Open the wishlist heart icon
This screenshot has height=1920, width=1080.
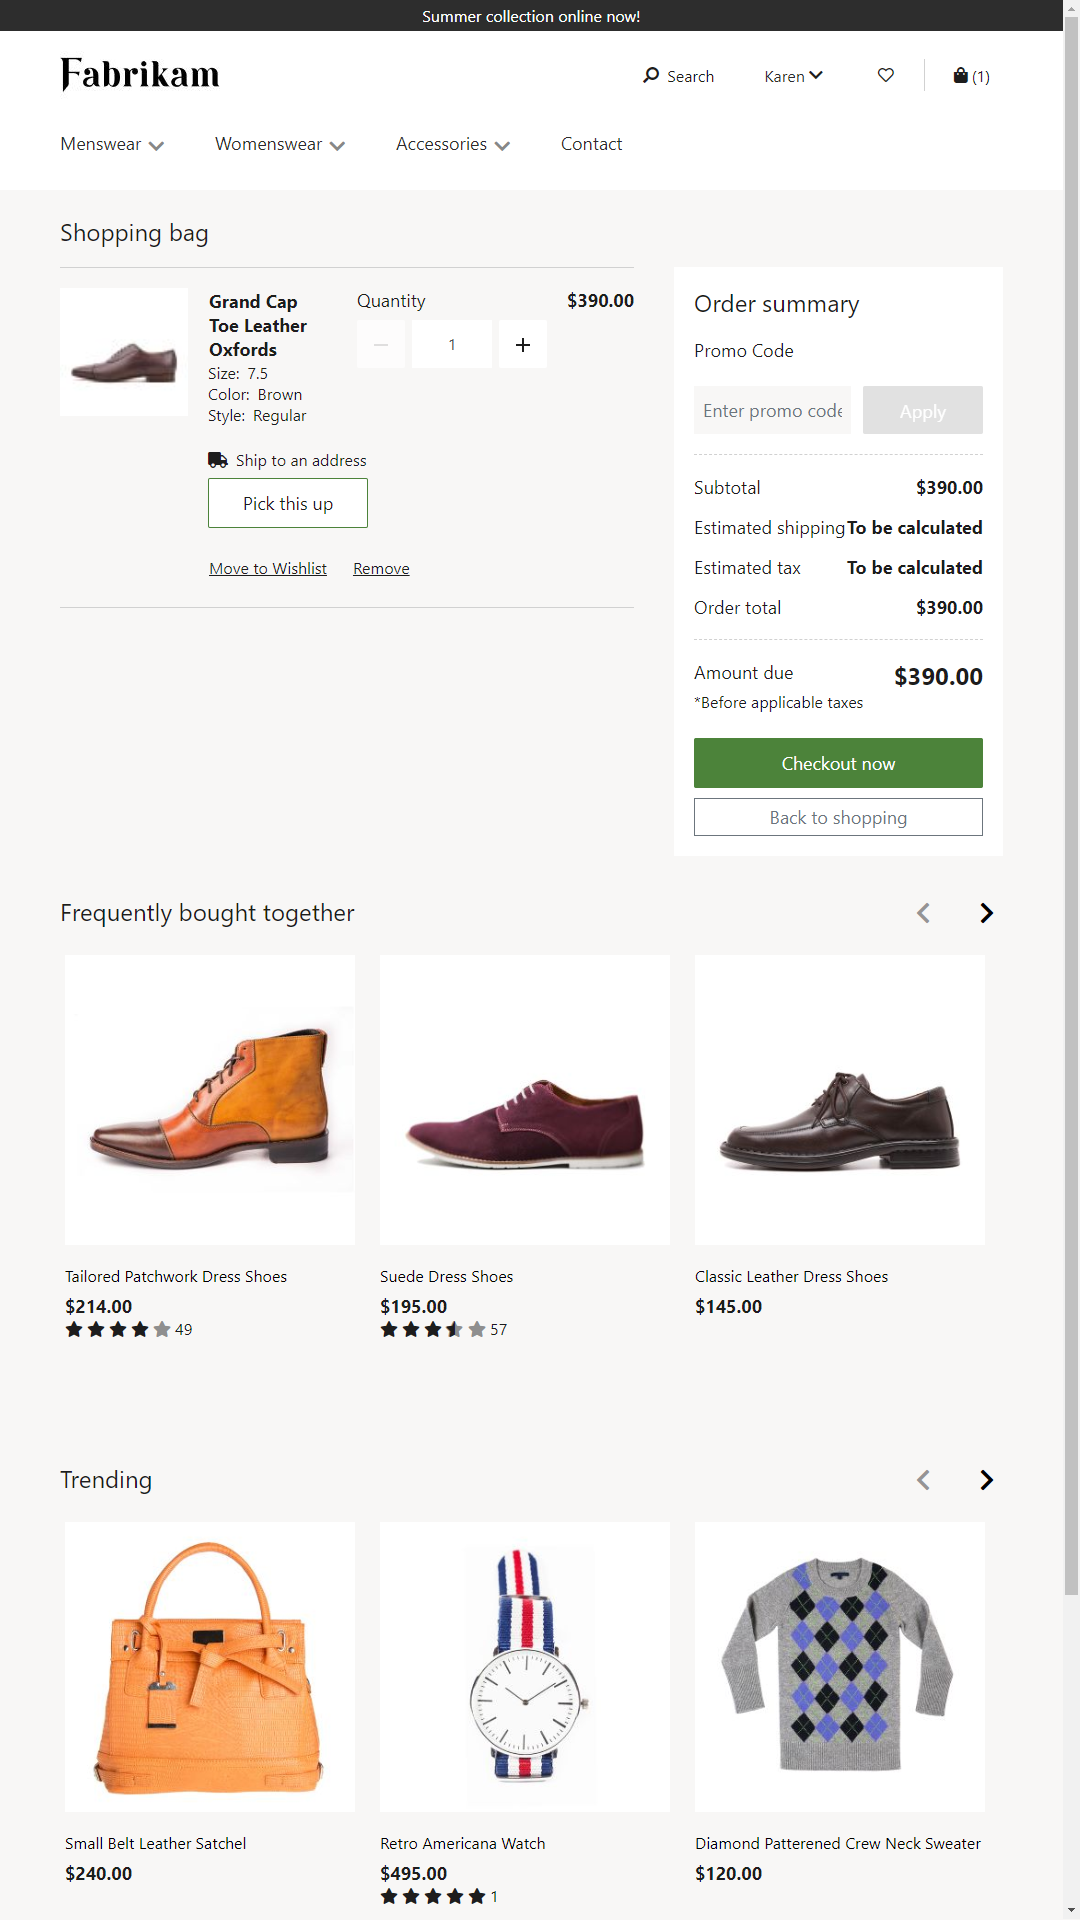[884, 75]
